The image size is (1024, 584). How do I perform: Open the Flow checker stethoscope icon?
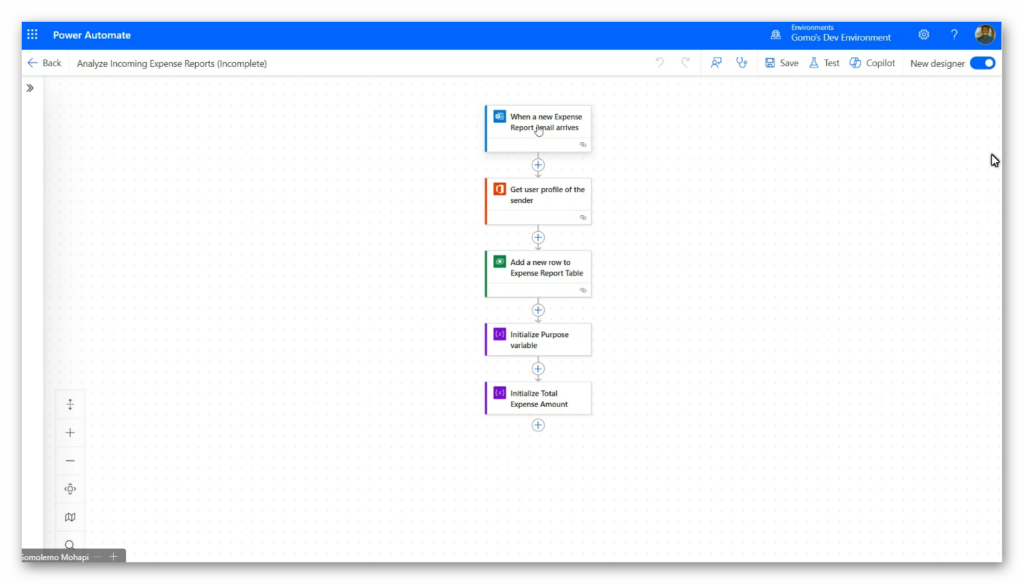pos(741,63)
